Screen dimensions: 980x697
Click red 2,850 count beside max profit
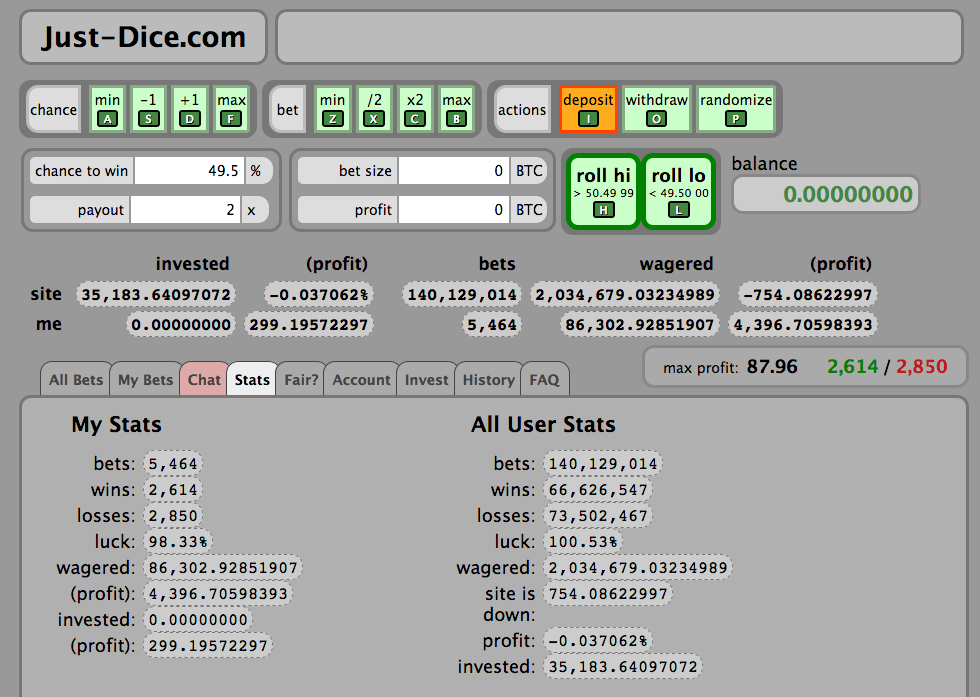click(922, 366)
